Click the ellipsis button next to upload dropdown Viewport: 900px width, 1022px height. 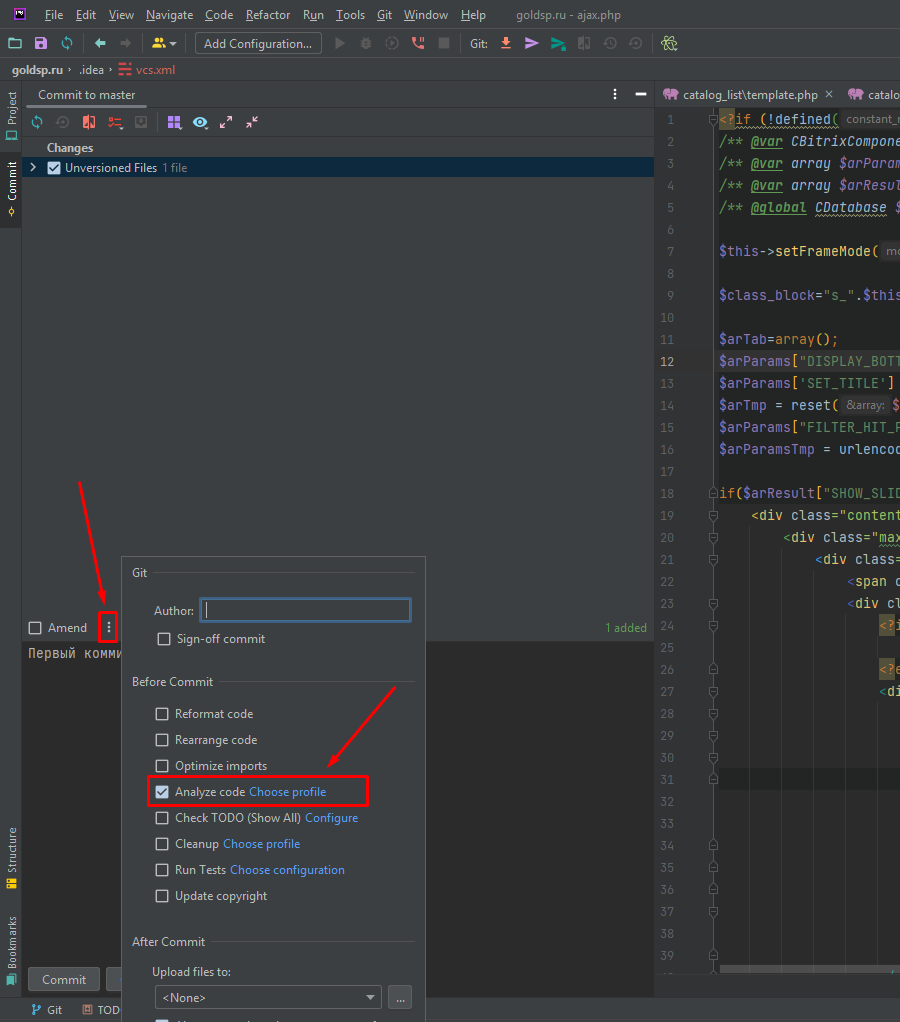point(400,997)
